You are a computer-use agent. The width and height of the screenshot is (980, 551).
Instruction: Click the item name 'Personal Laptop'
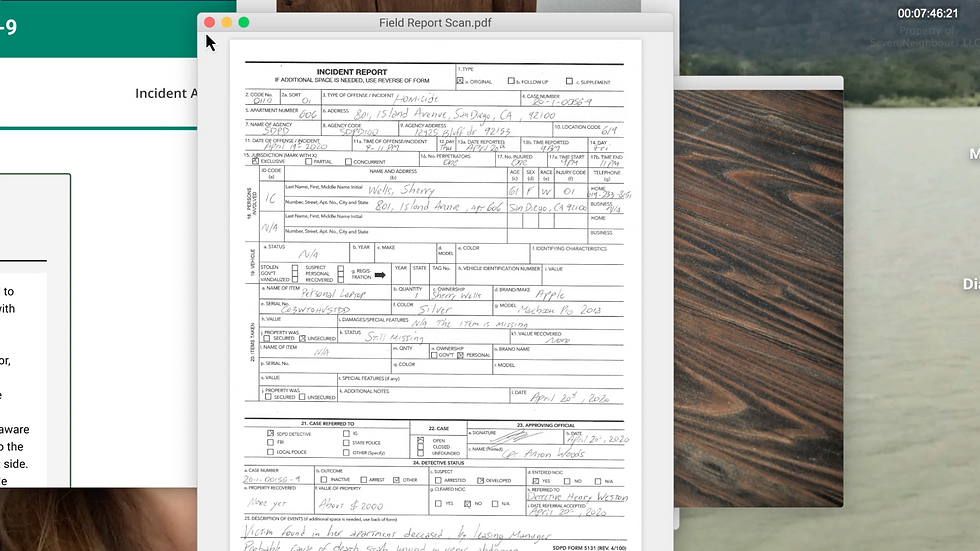(x=333, y=293)
